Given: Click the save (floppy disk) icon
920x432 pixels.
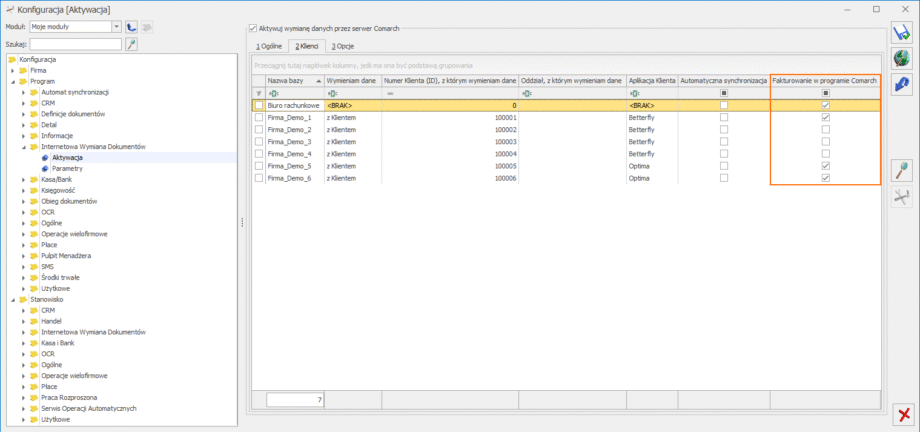Looking at the screenshot, I should click(x=902, y=33).
